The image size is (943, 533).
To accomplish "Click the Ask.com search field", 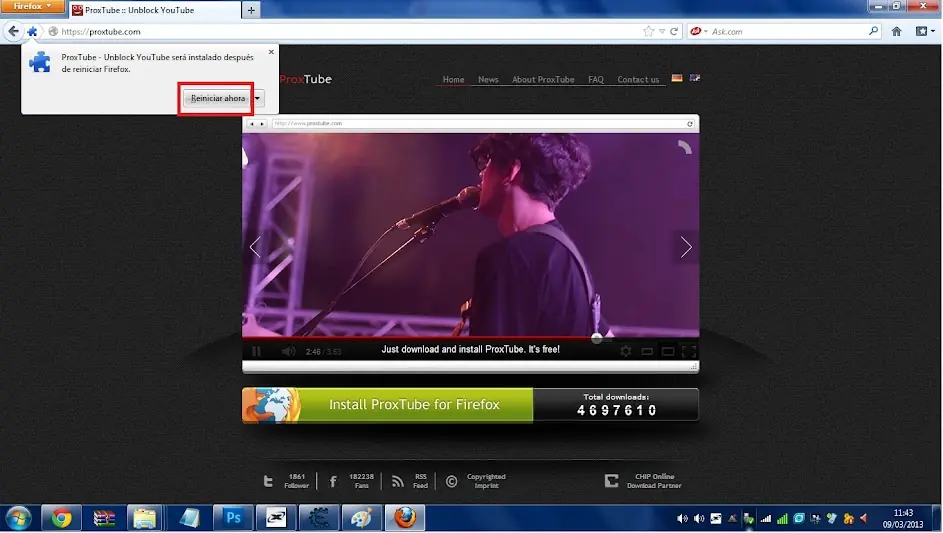I will pyautogui.click(x=788, y=31).
